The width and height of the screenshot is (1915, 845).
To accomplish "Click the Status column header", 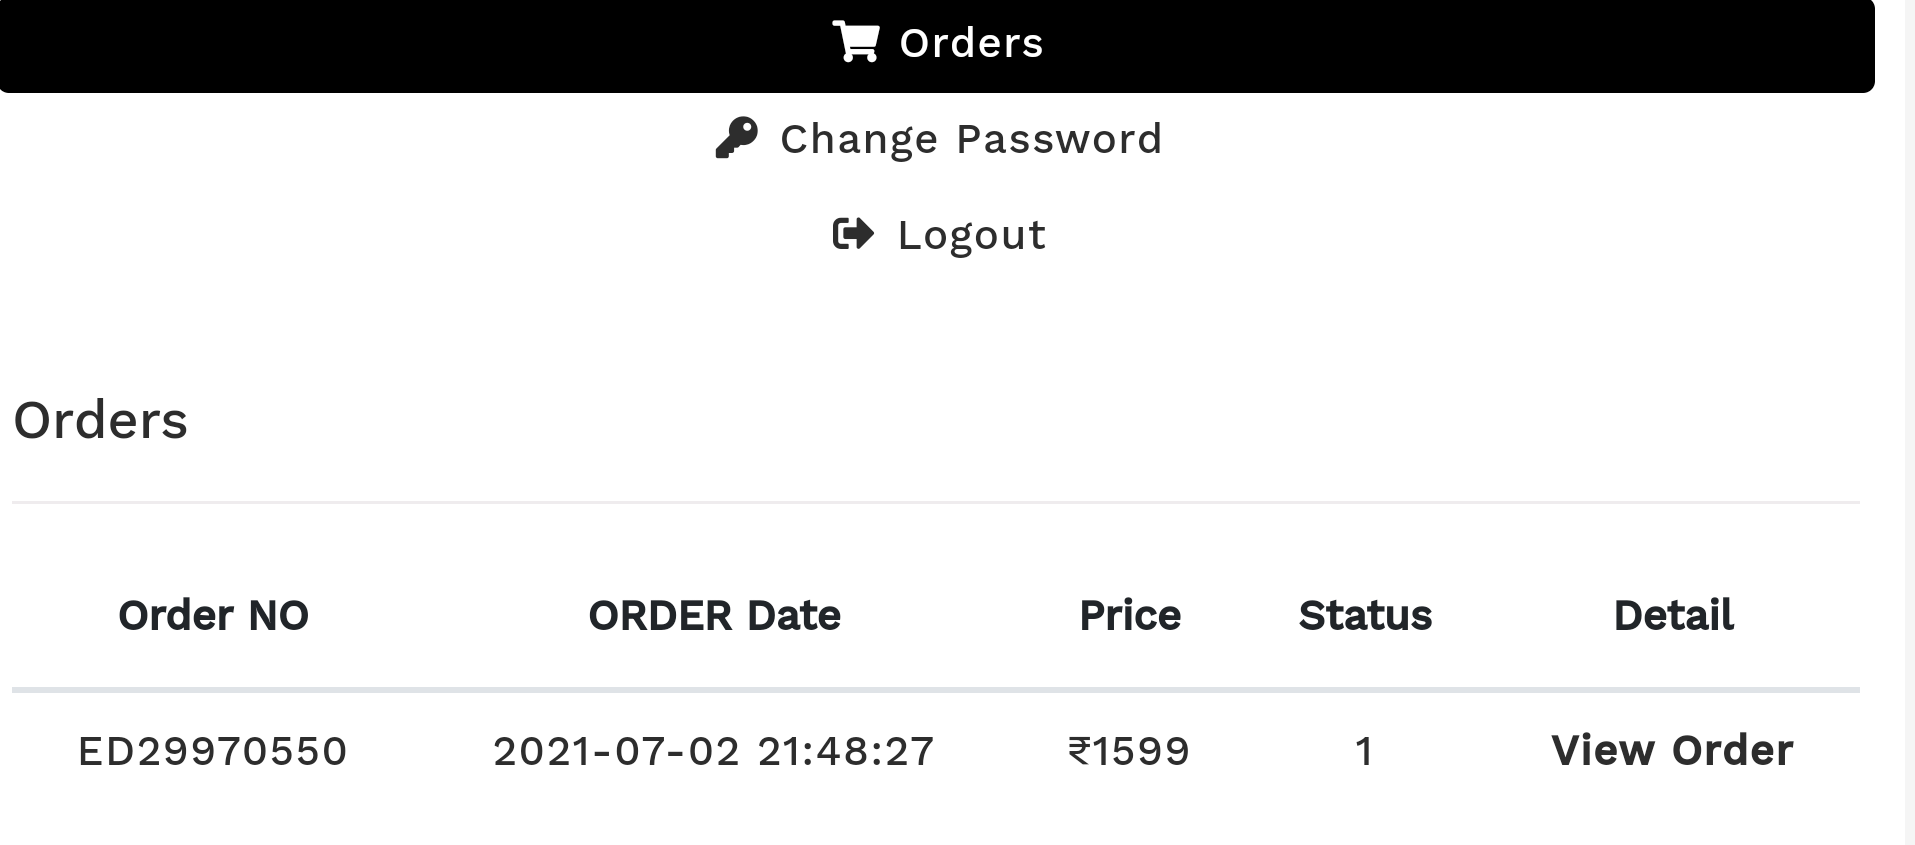I will click(x=1365, y=615).
